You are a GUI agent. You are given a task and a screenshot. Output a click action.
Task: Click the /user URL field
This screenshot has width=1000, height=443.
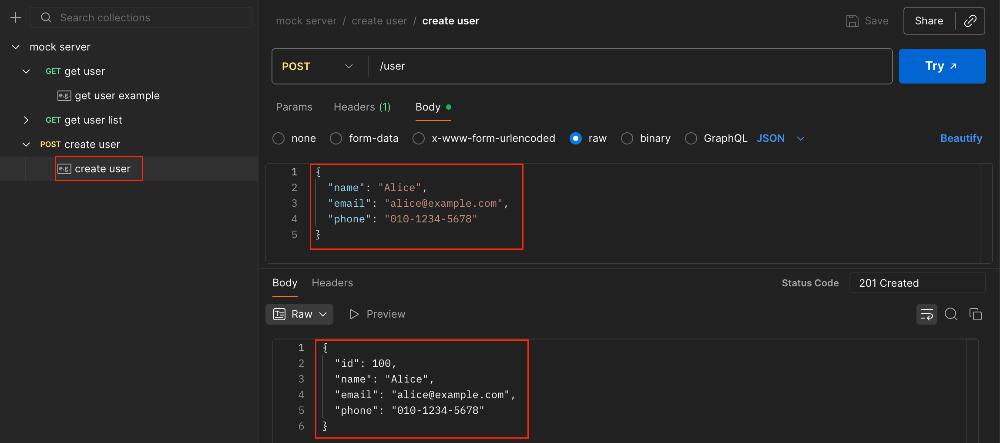point(629,66)
